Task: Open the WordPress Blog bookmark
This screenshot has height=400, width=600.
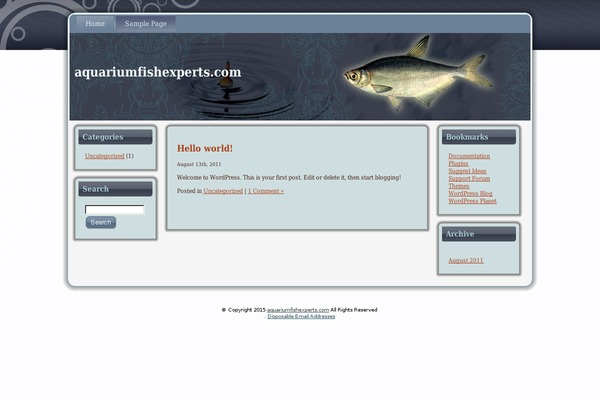Action: coord(470,193)
